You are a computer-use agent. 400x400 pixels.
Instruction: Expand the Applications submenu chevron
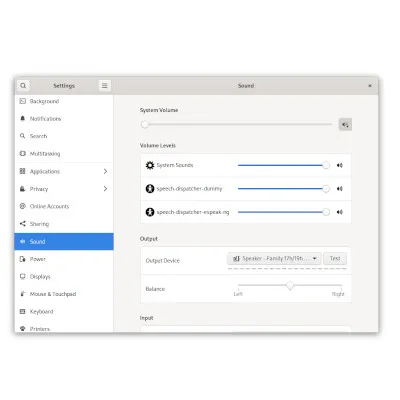click(x=105, y=171)
